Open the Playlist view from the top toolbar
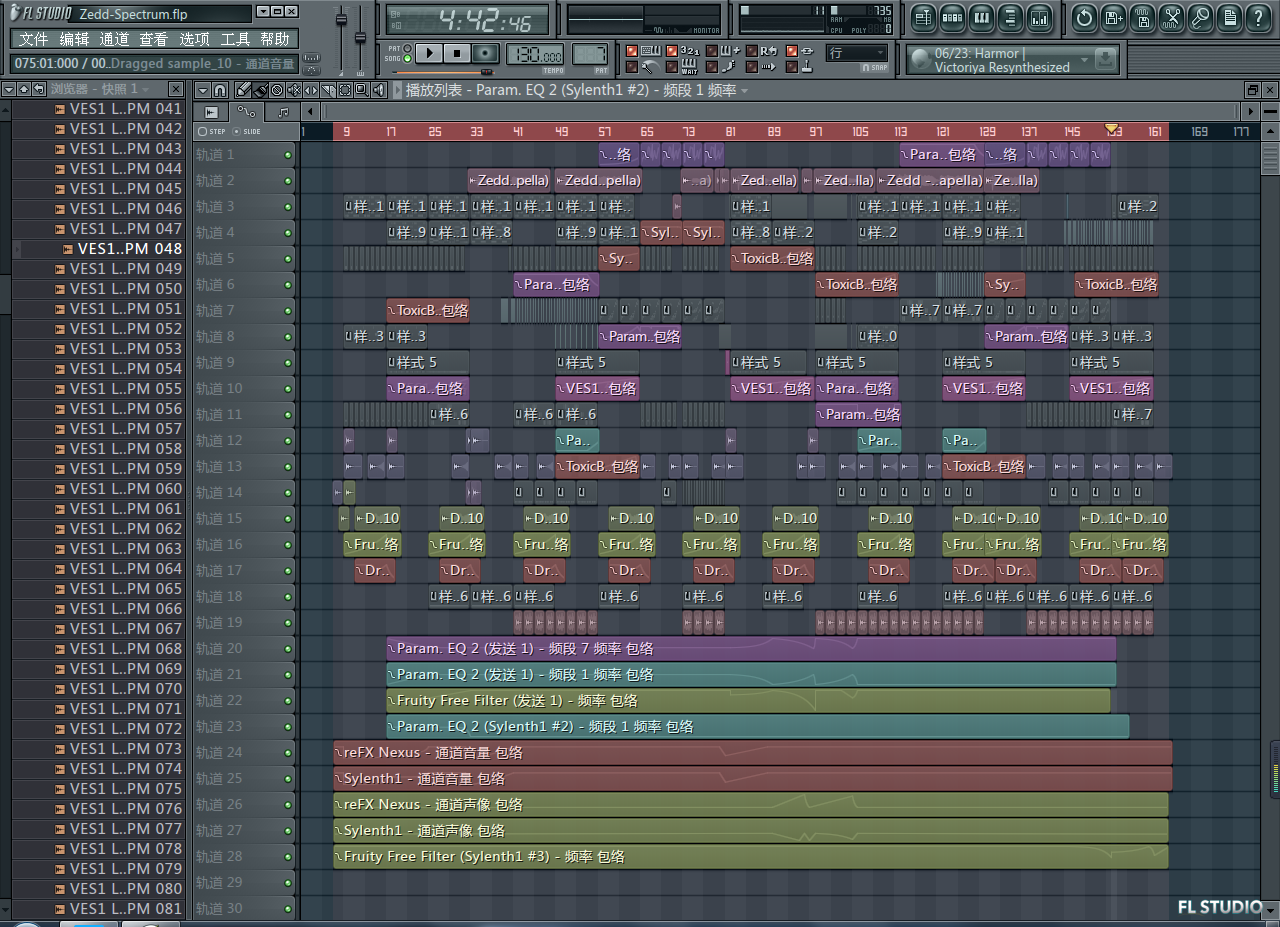 tap(923, 18)
